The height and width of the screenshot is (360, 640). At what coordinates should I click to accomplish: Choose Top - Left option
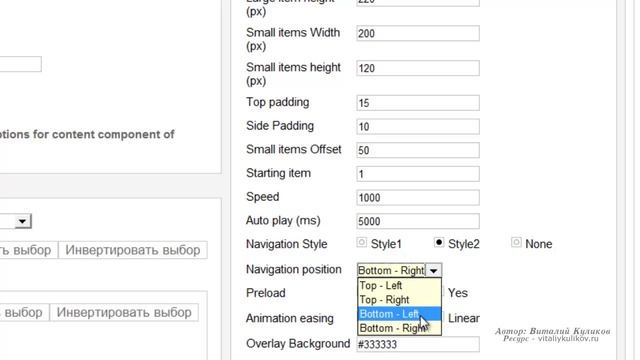coord(399,286)
